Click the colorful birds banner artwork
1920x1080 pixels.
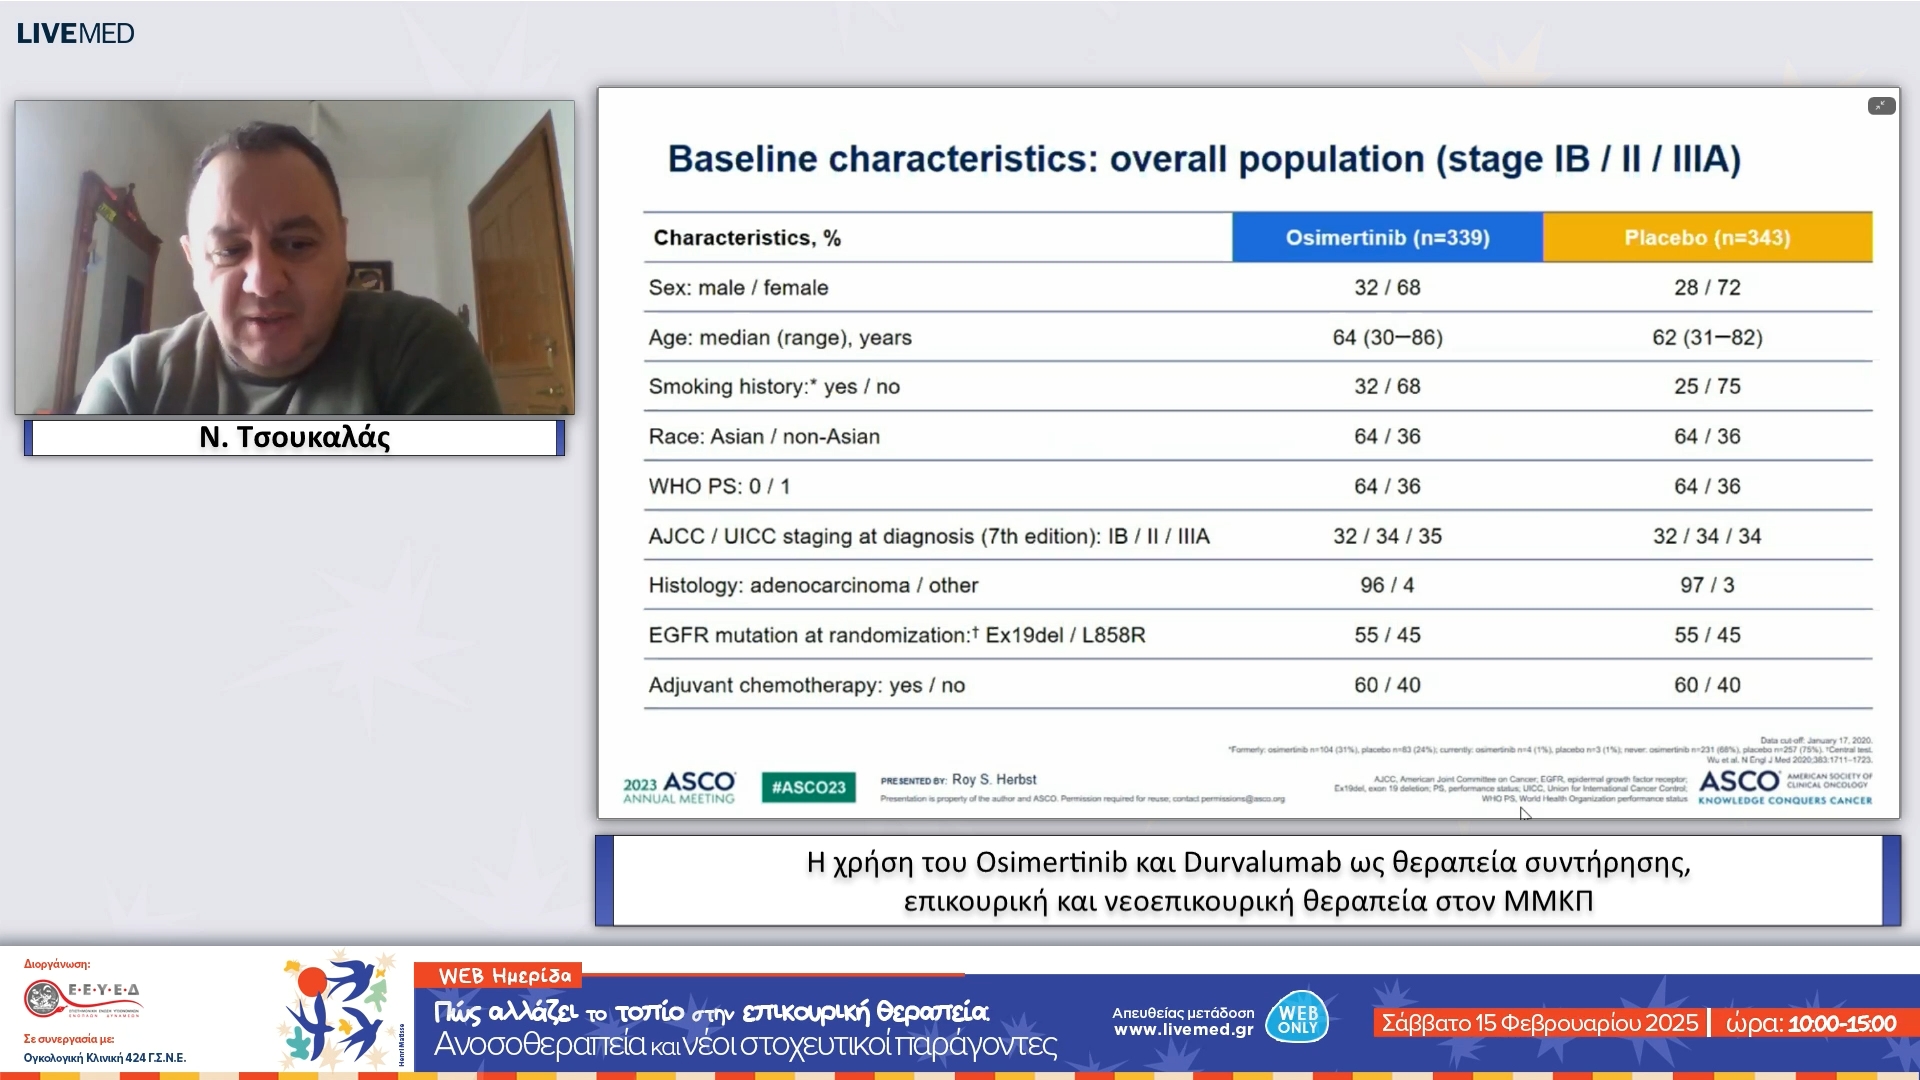tap(337, 1010)
